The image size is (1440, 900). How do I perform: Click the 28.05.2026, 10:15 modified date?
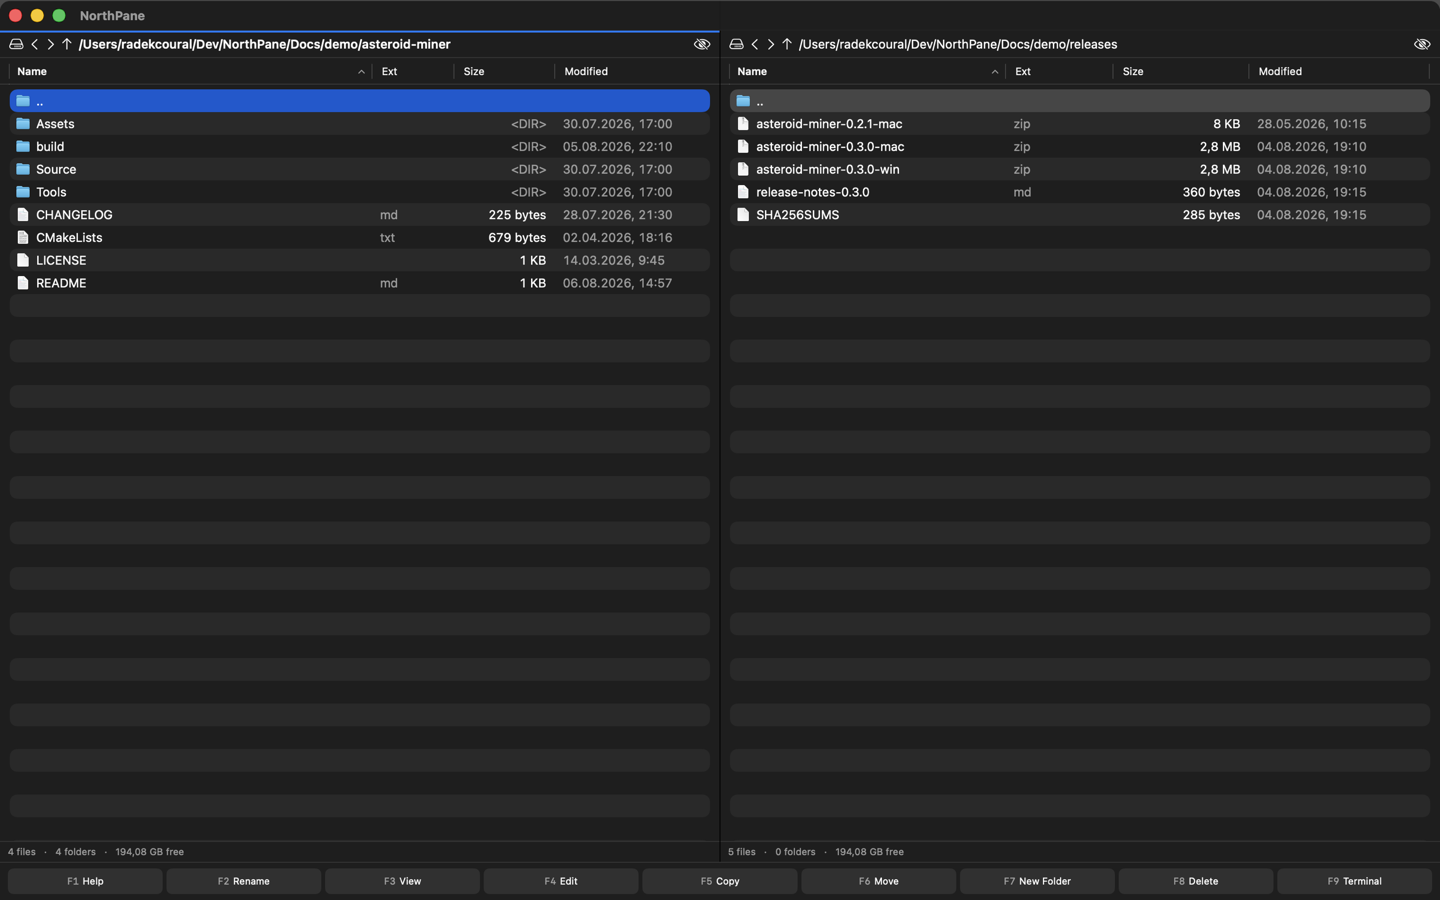tap(1311, 124)
